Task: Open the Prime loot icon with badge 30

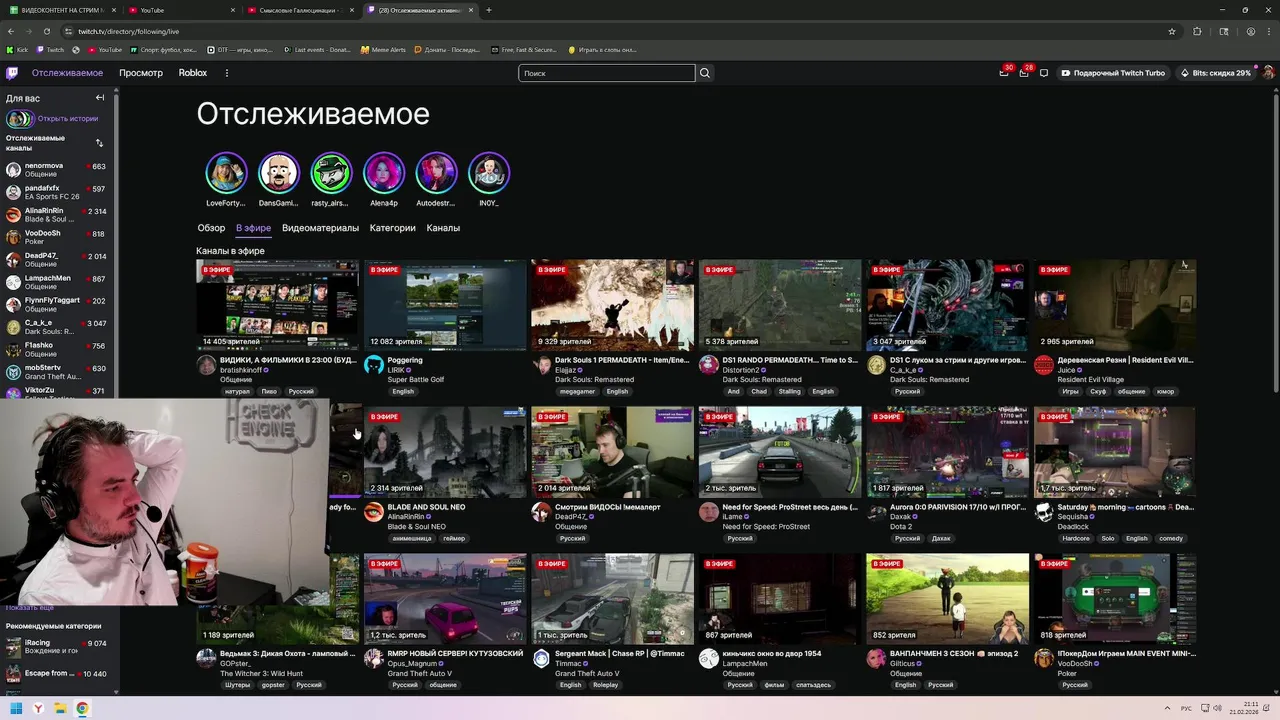Action: (x=1004, y=72)
